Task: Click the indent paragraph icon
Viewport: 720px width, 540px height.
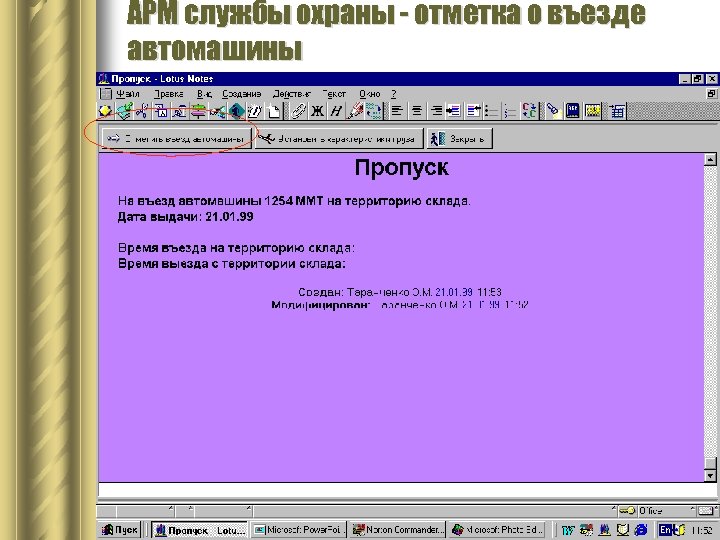Action: click(454, 111)
